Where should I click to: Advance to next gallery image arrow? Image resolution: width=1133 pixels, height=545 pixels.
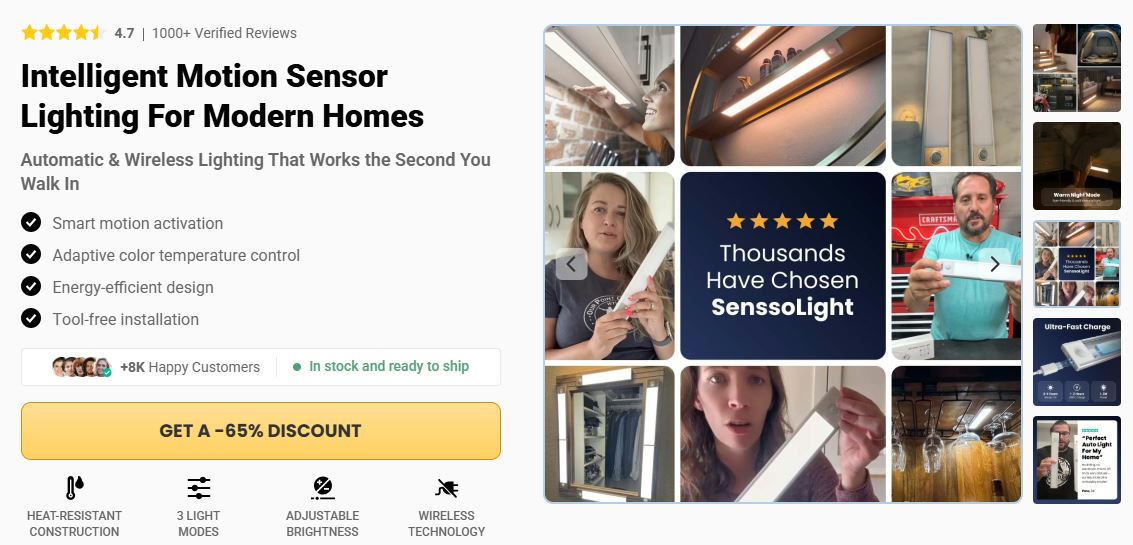(x=995, y=264)
